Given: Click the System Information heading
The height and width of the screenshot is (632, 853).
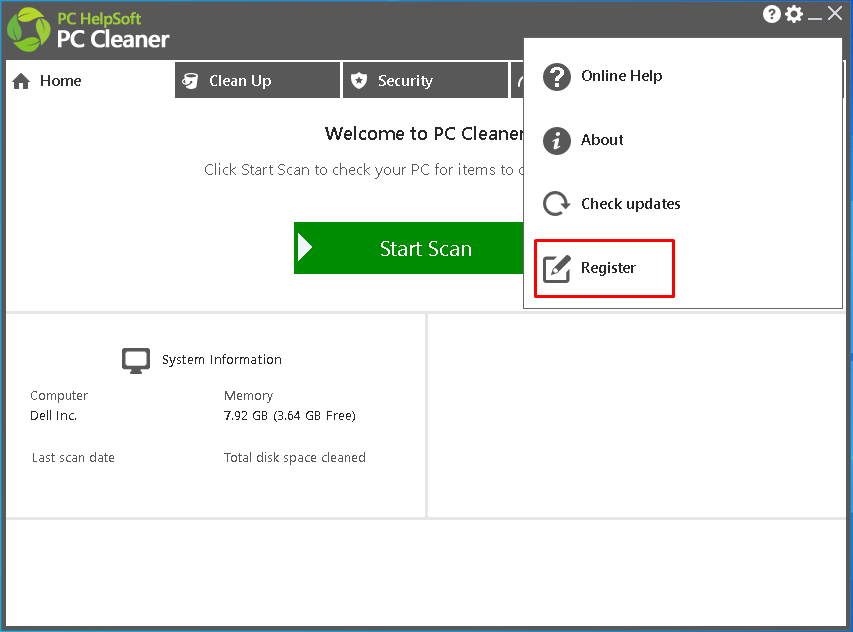Looking at the screenshot, I should (x=221, y=360).
